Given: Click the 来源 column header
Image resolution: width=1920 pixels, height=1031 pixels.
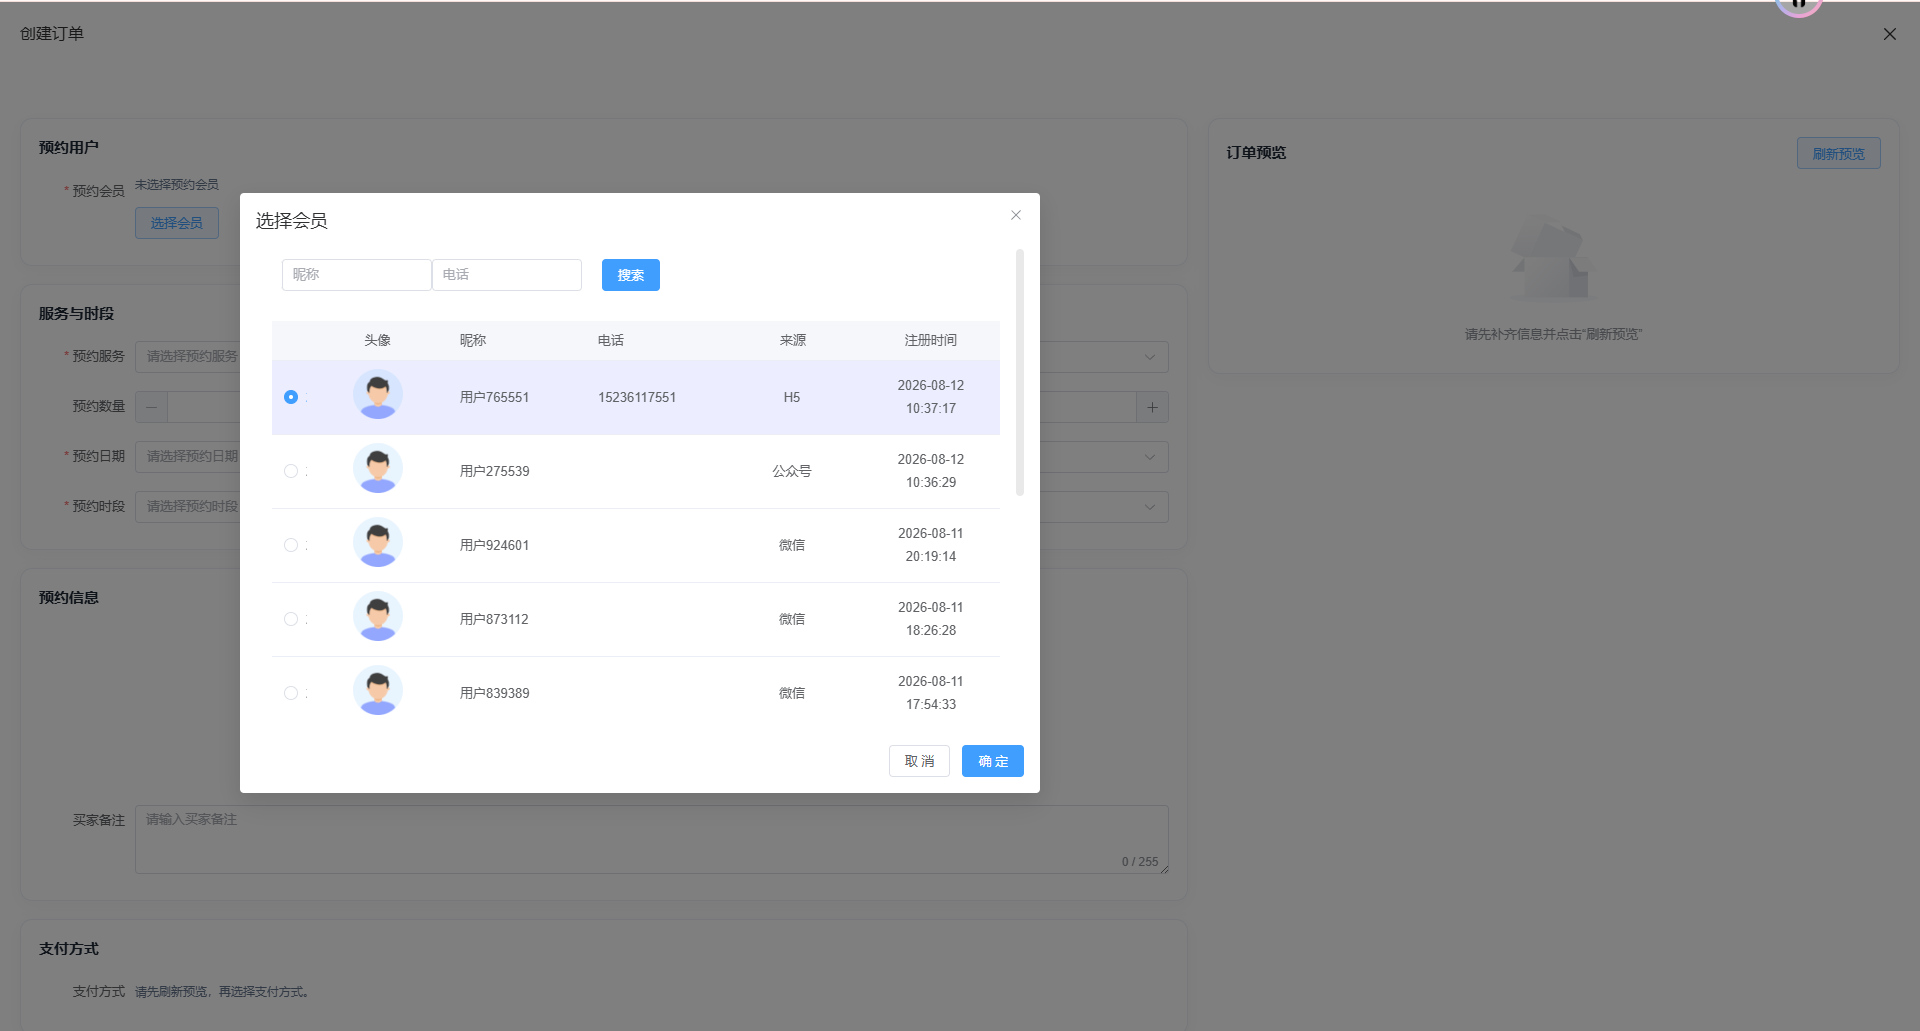Looking at the screenshot, I should tap(793, 340).
